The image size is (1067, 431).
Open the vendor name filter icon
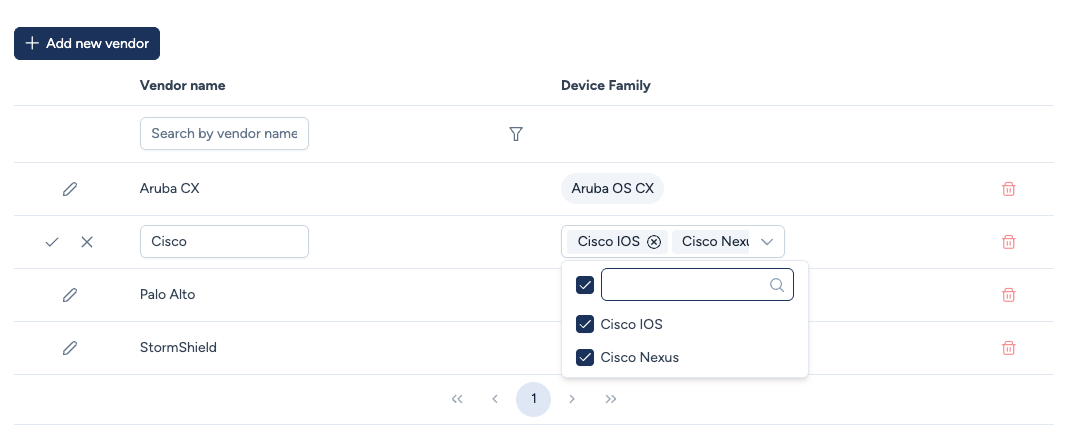point(516,134)
